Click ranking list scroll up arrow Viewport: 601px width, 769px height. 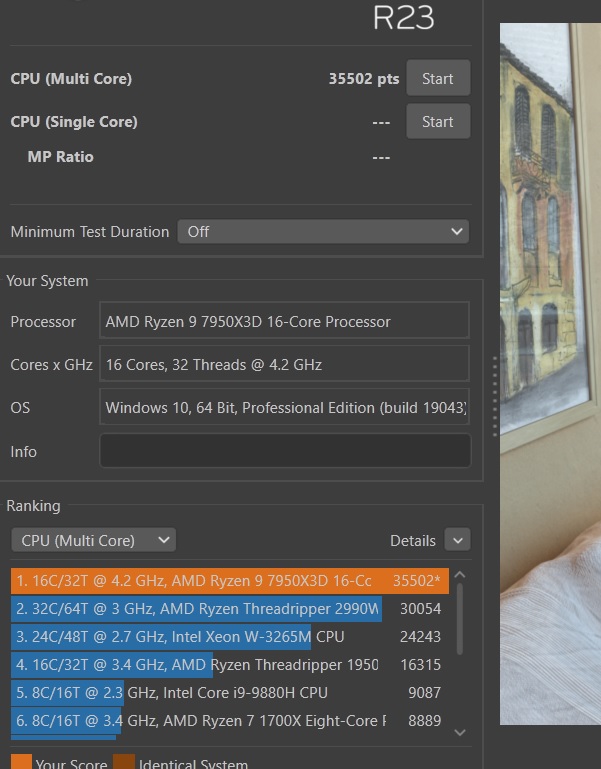460,575
